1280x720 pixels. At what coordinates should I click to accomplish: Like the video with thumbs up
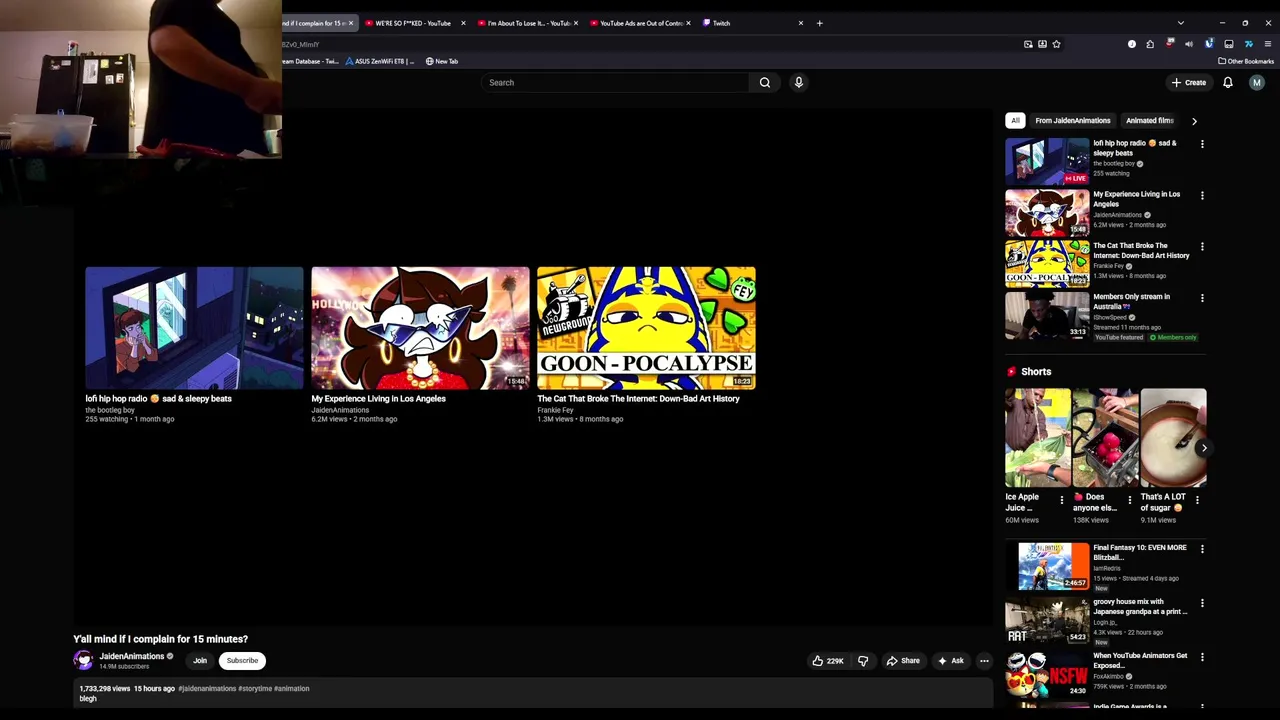pyautogui.click(x=827, y=660)
